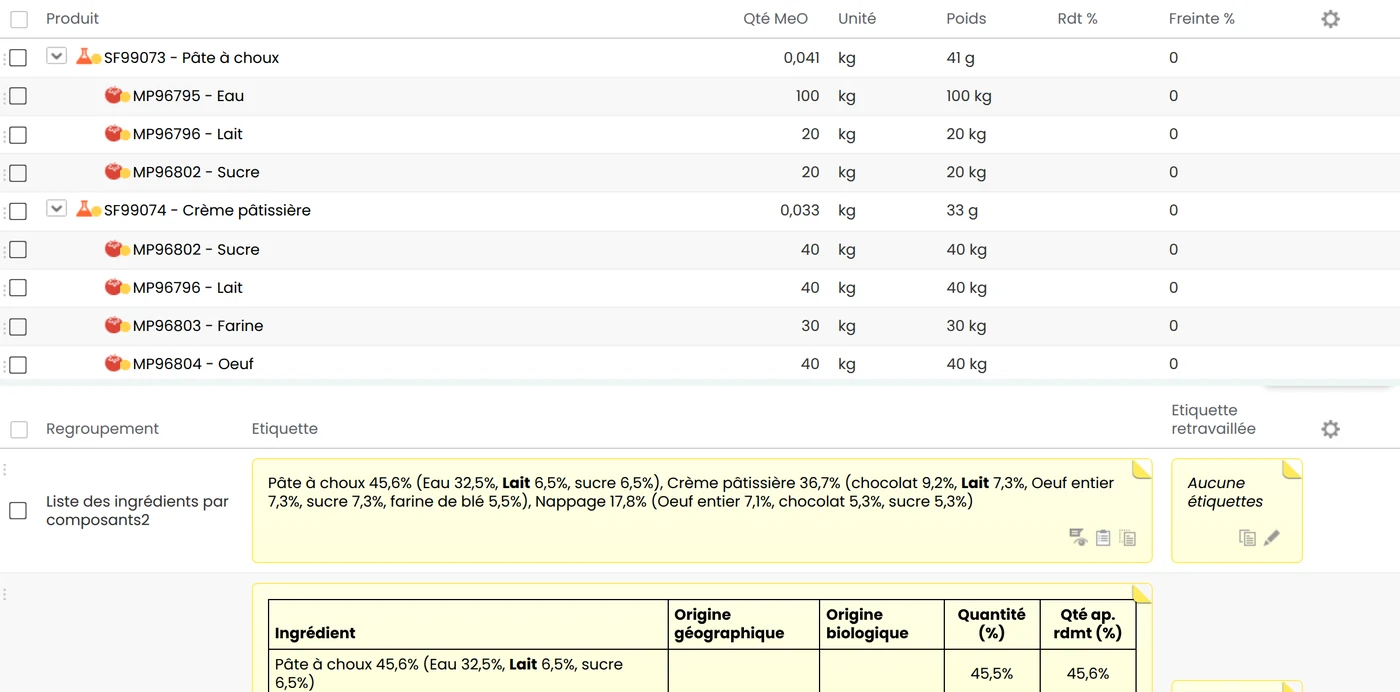Open the label grid settings gear
The width and height of the screenshot is (1400, 692).
1330,429
